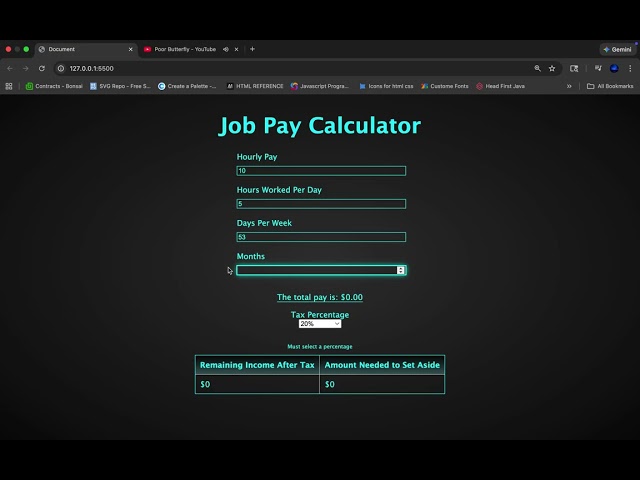Open SVG Repo bookmark
This screenshot has height=480, width=640.
pos(120,86)
